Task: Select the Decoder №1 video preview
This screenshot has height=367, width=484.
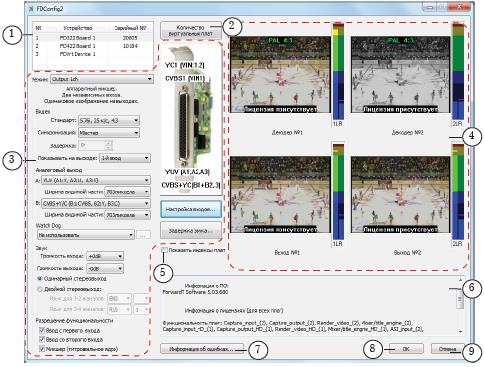Action: (x=280, y=75)
